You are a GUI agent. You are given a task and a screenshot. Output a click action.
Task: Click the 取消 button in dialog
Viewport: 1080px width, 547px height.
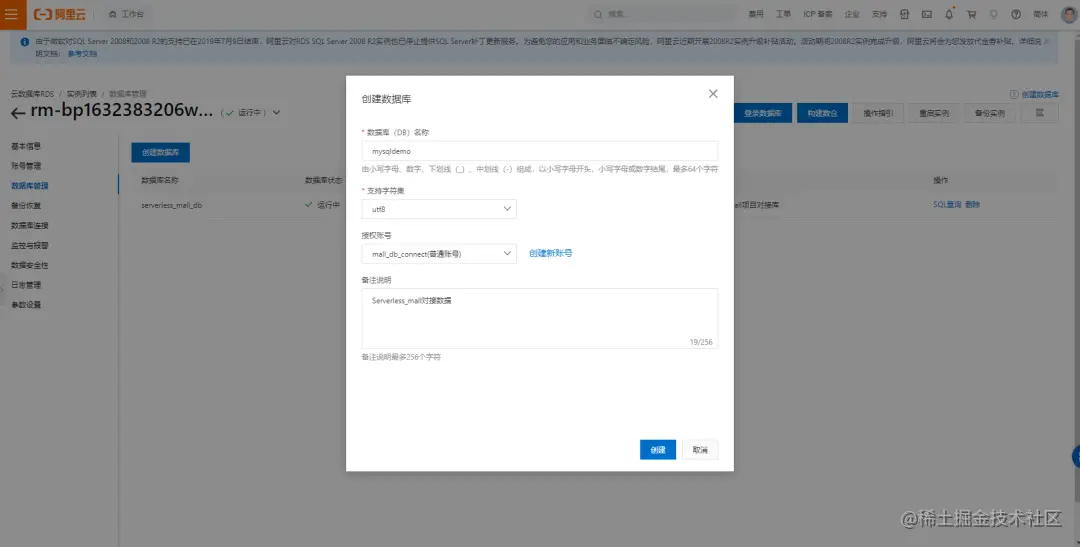700,450
